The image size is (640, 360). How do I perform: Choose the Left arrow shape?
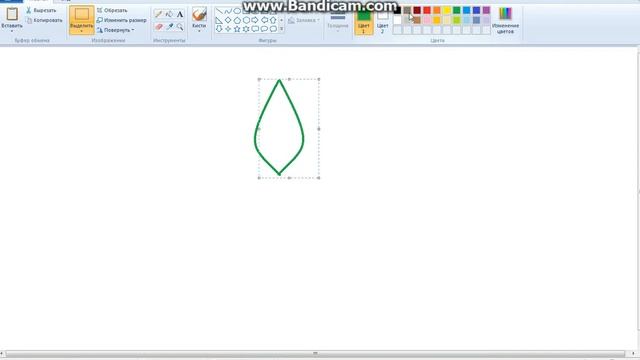[264, 20]
